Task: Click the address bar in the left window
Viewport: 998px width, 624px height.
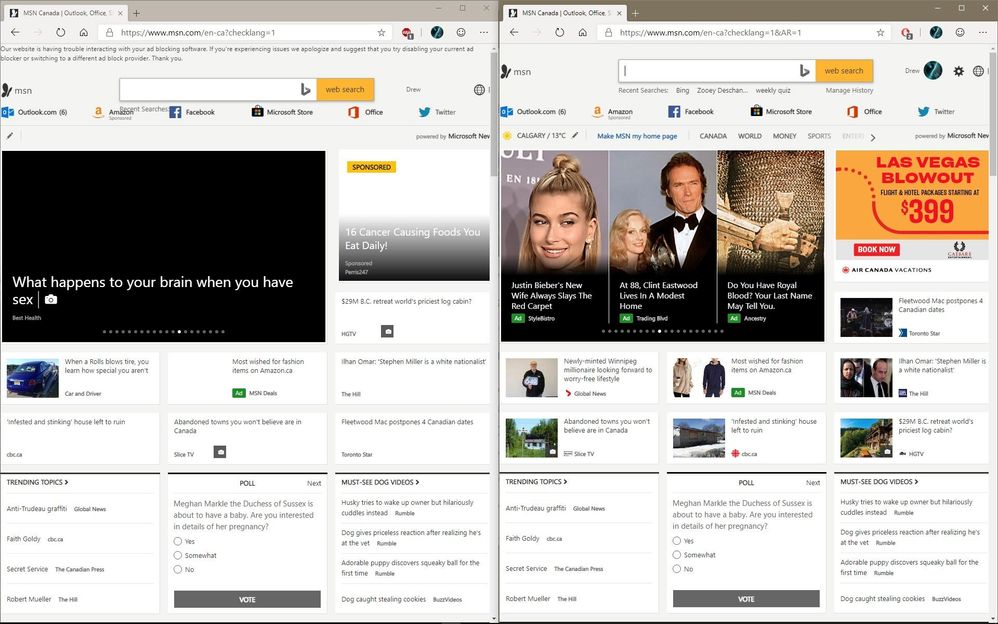Action: coord(246,32)
